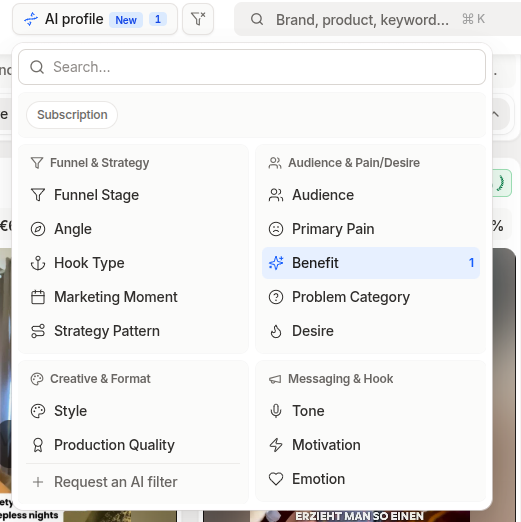Open Funnel Stage filter

(133, 195)
